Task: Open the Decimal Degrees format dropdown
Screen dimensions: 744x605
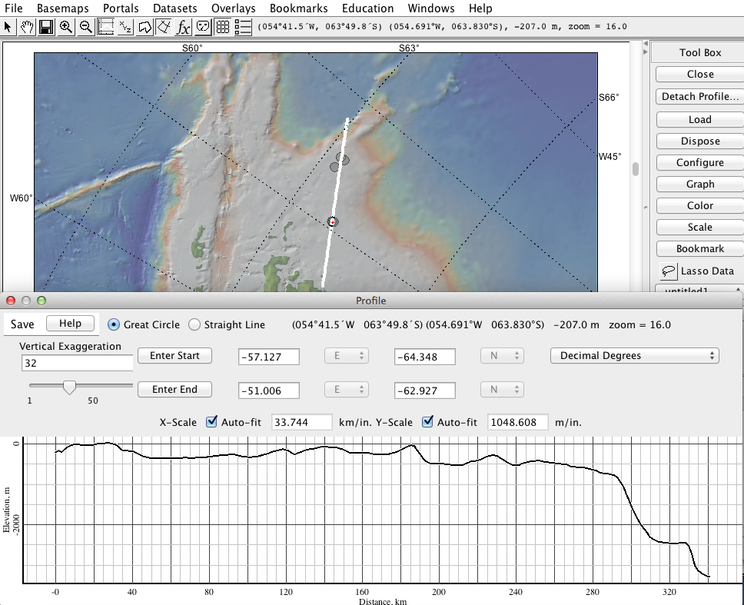Action: [635, 355]
